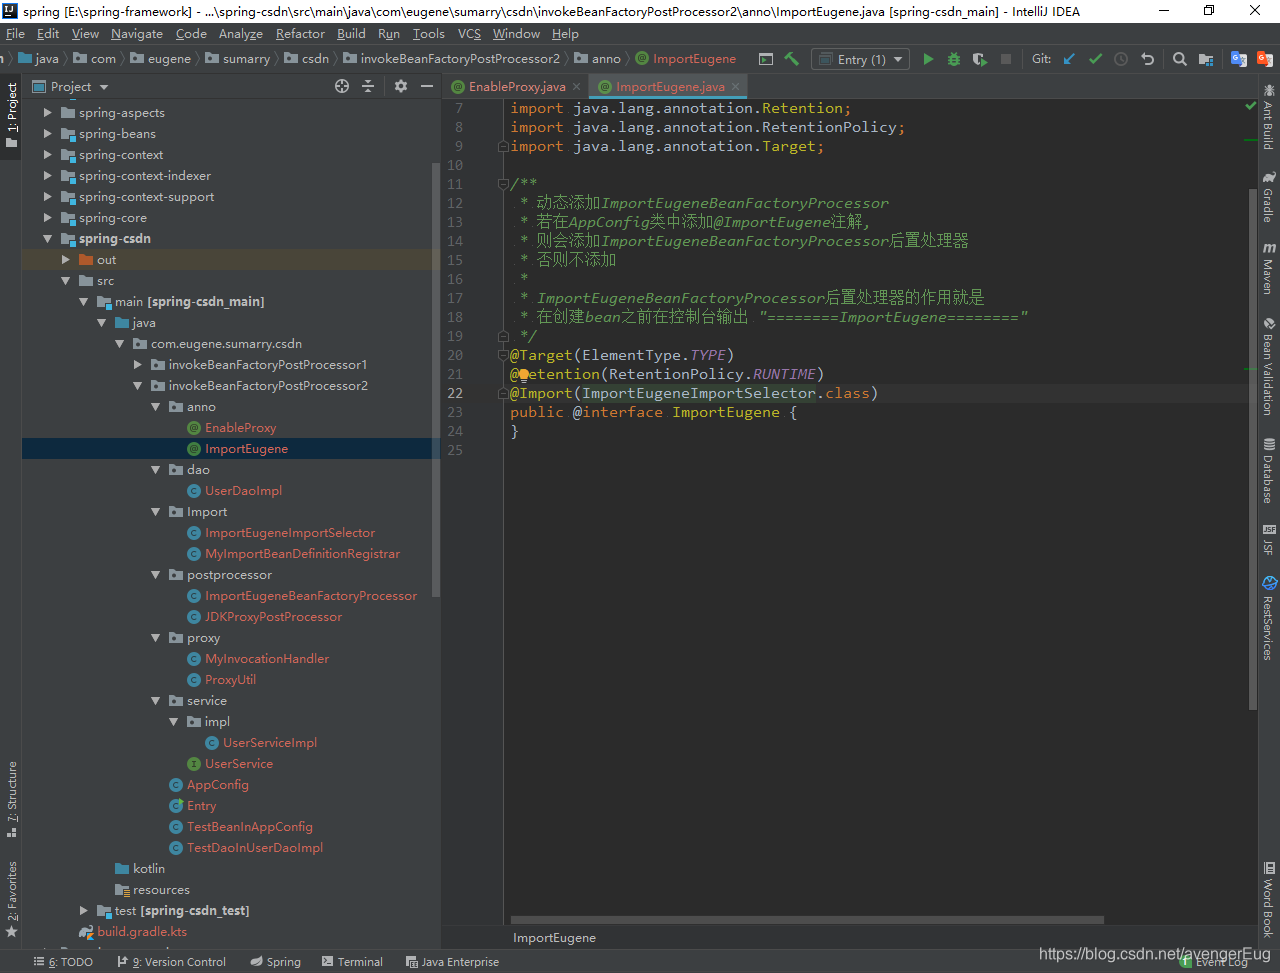Revert changes with undo arrow
This screenshot has width=1280, height=973.
pyautogui.click(x=1147, y=59)
